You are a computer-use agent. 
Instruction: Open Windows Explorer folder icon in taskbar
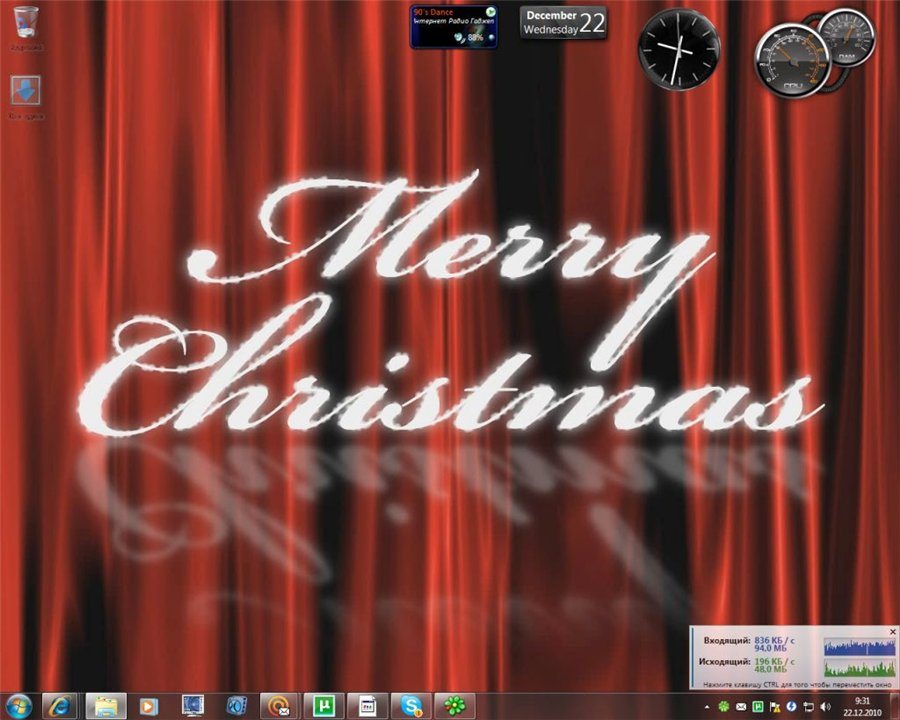coord(105,706)
